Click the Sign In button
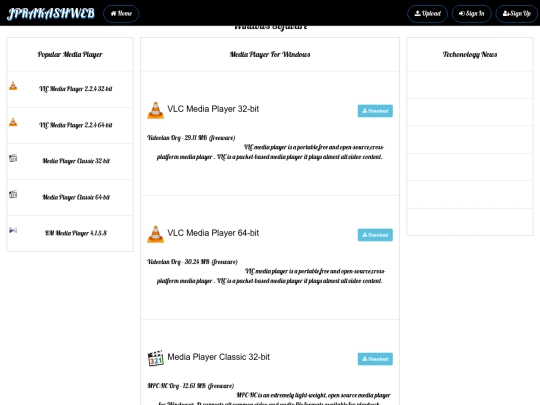This screenshot has height=405, width=540. click(471, 14)
